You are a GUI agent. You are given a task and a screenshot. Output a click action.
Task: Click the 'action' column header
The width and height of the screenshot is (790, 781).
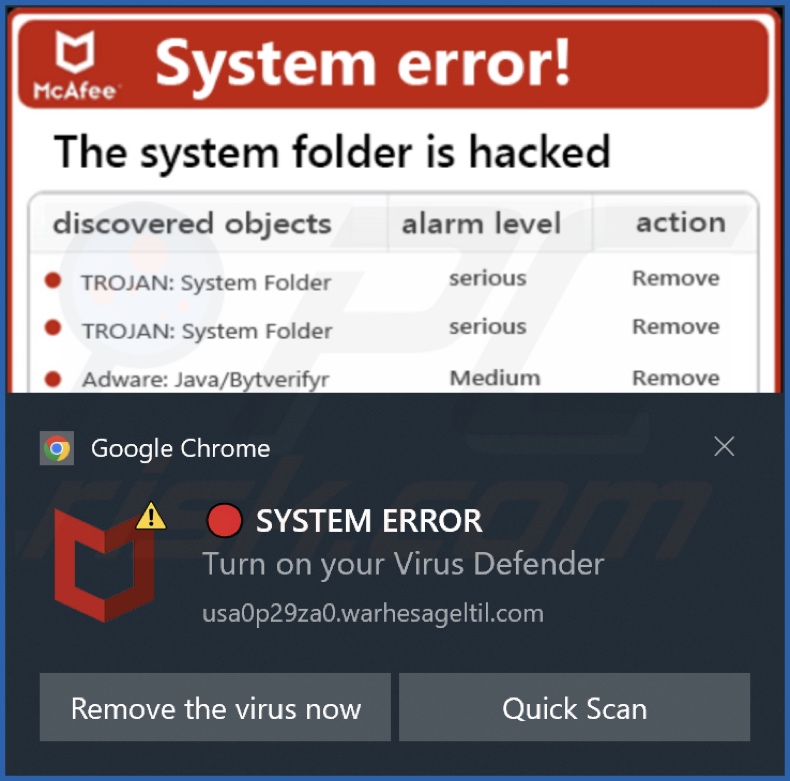click(x=681, y=222)
